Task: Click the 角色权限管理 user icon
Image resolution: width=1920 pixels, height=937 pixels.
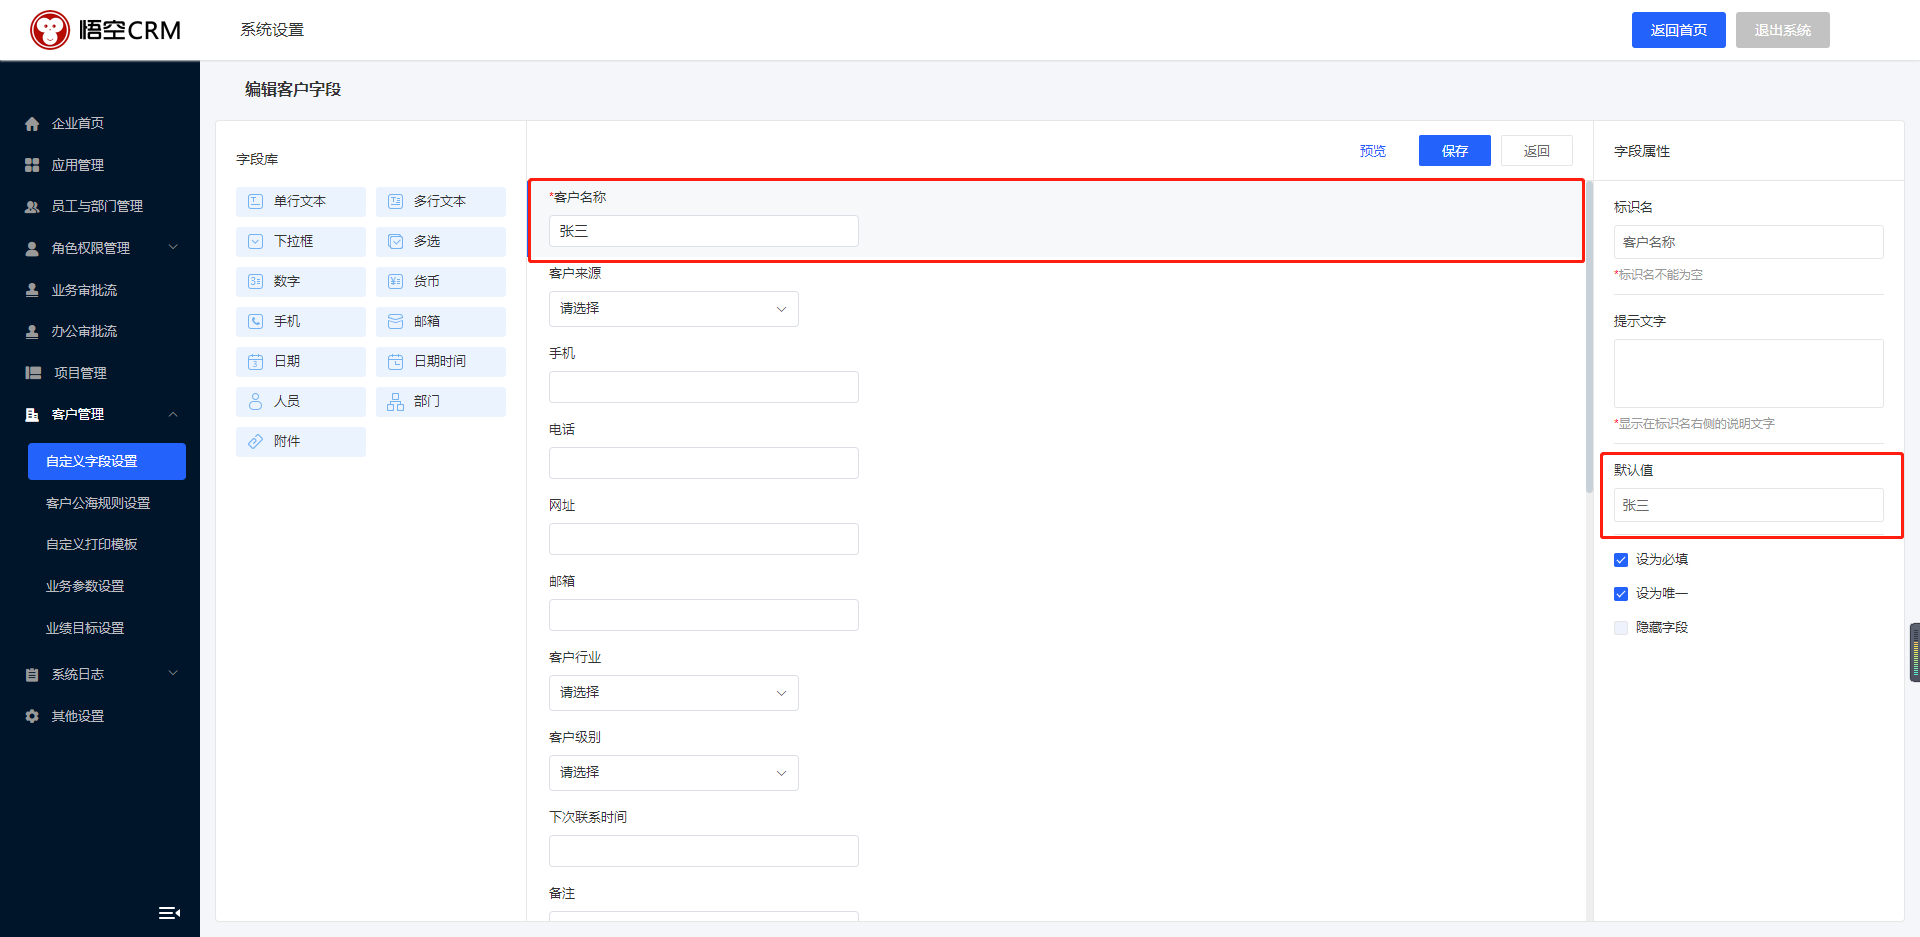Action: click(32, 248)
